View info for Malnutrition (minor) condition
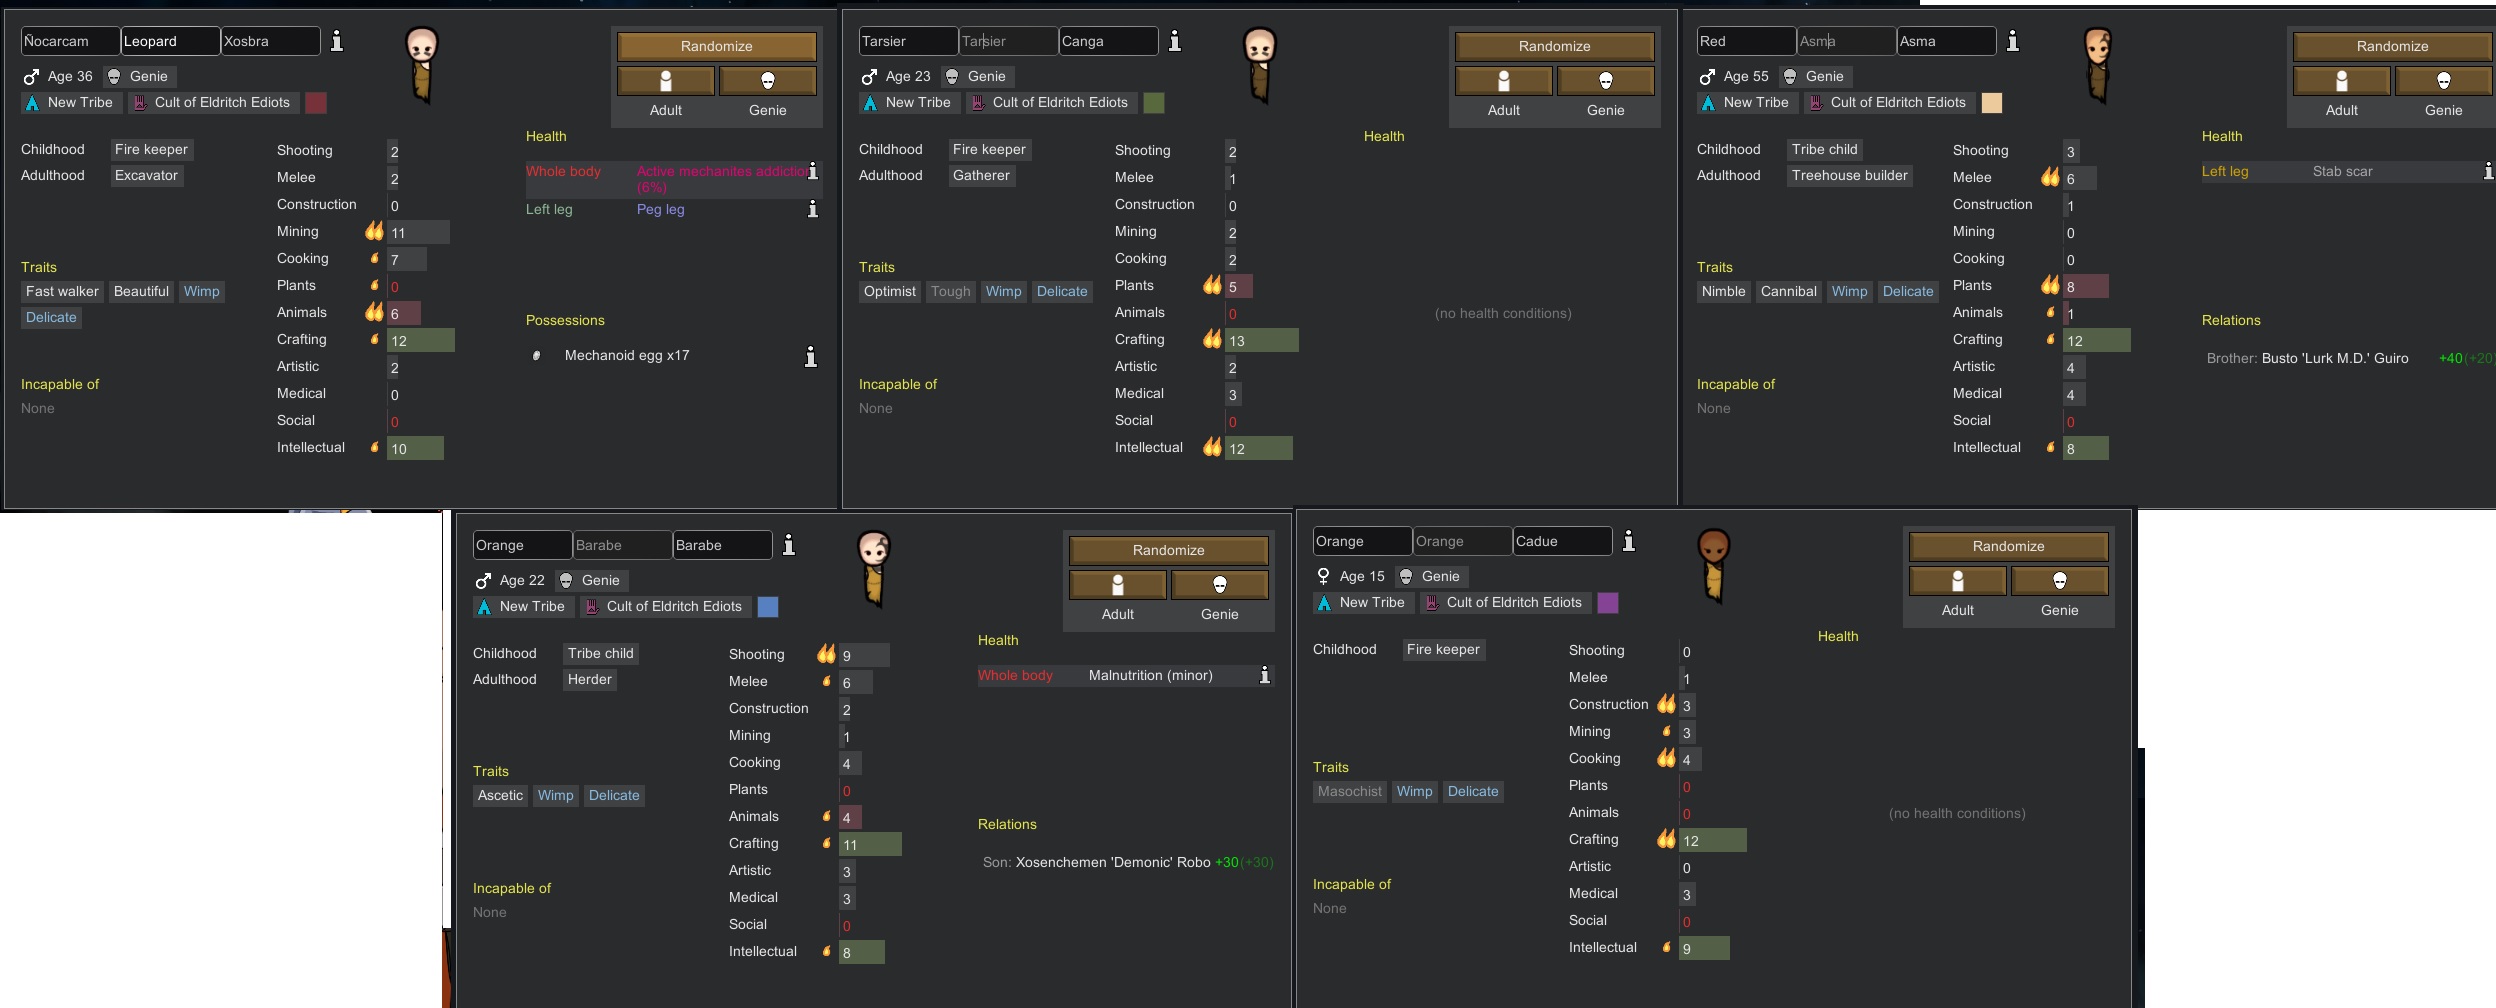The height and width of the screenshot is (1008, 2496). click(x=1264, y=676)
